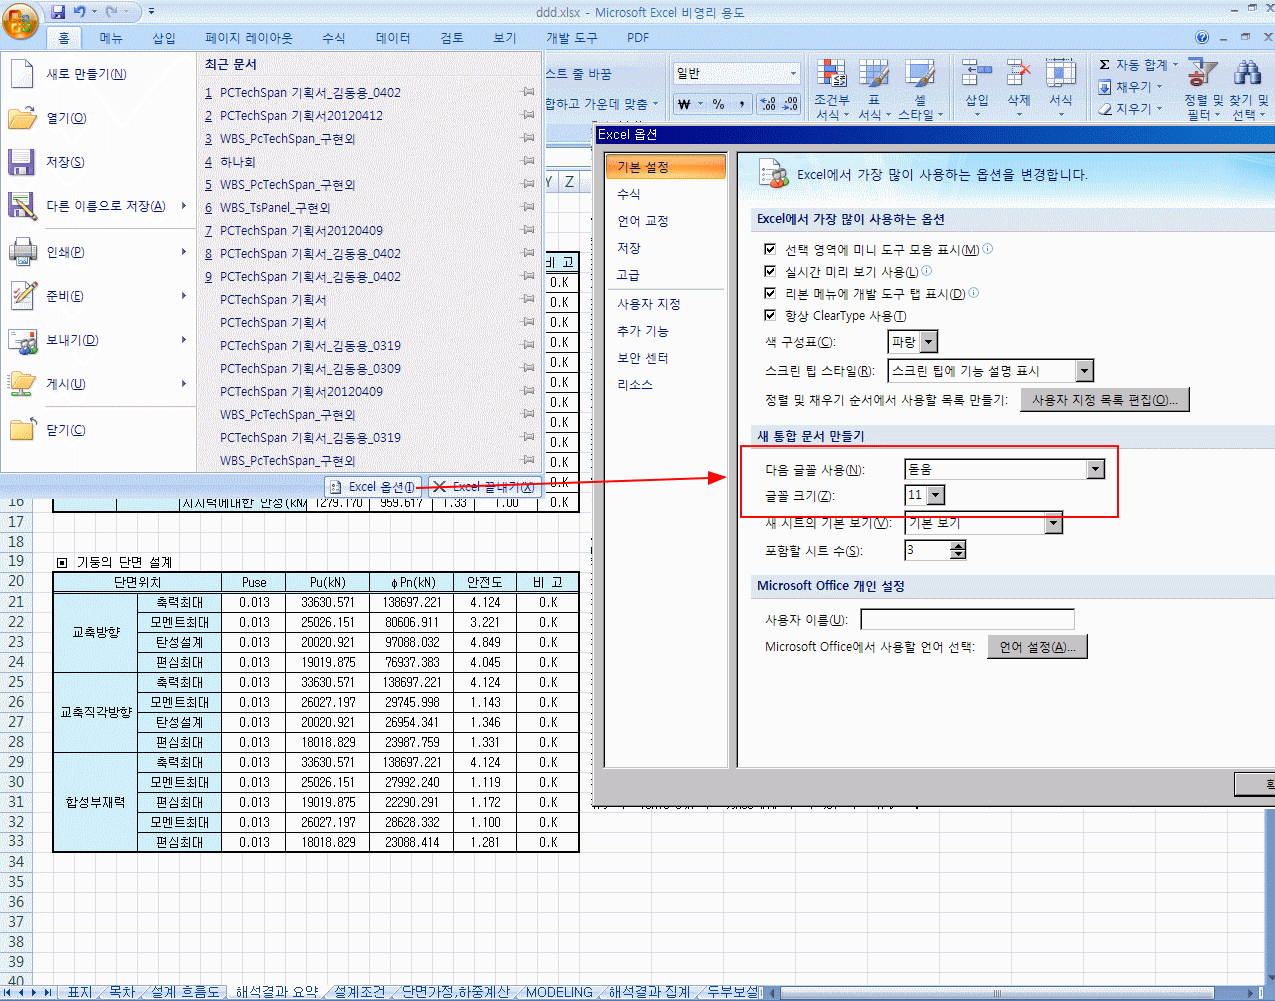Open the number format 일반 dropdown

tap(794, 73)
